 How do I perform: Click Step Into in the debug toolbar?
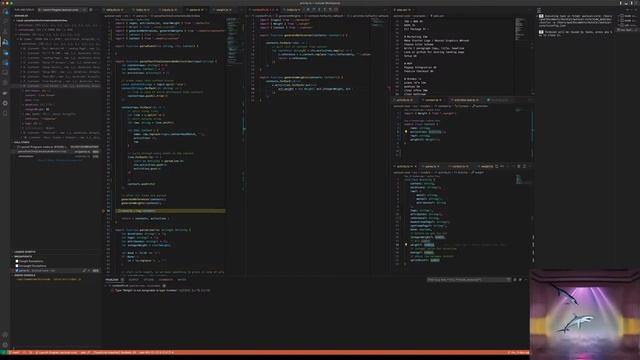319,9
